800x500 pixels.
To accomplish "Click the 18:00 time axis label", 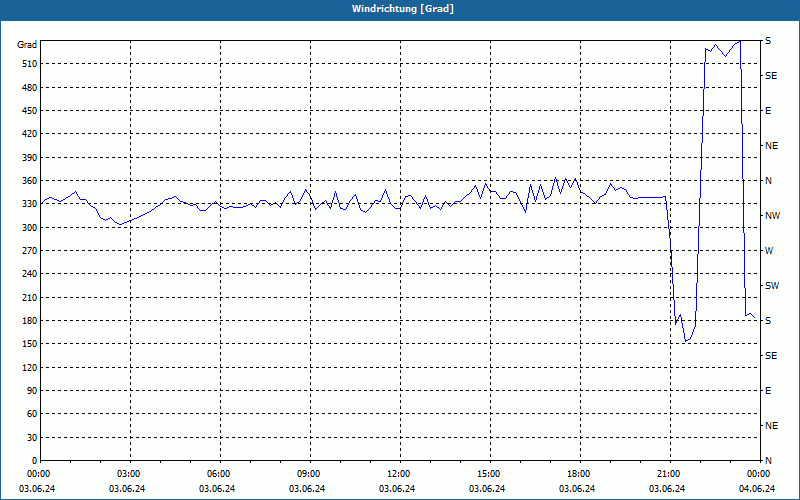I will coord(578,474).
